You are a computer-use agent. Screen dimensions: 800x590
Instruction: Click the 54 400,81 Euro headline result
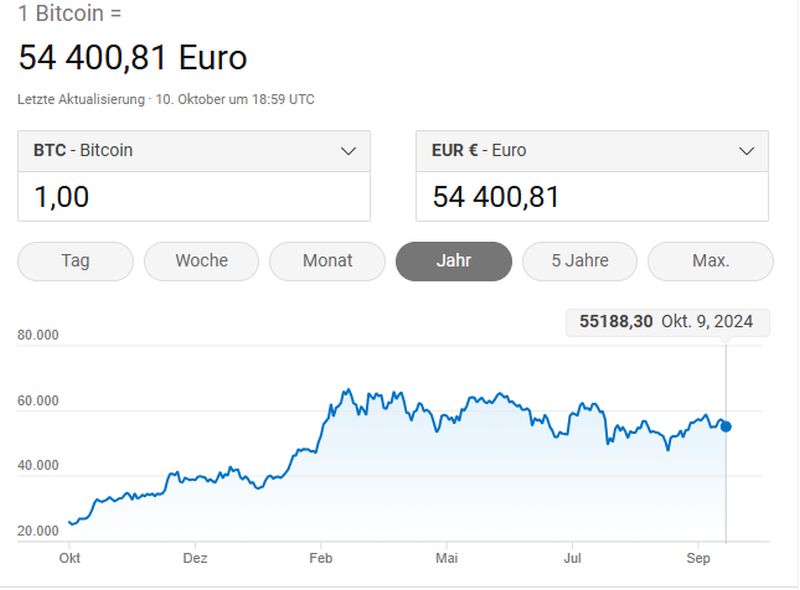tap(132, 57)
